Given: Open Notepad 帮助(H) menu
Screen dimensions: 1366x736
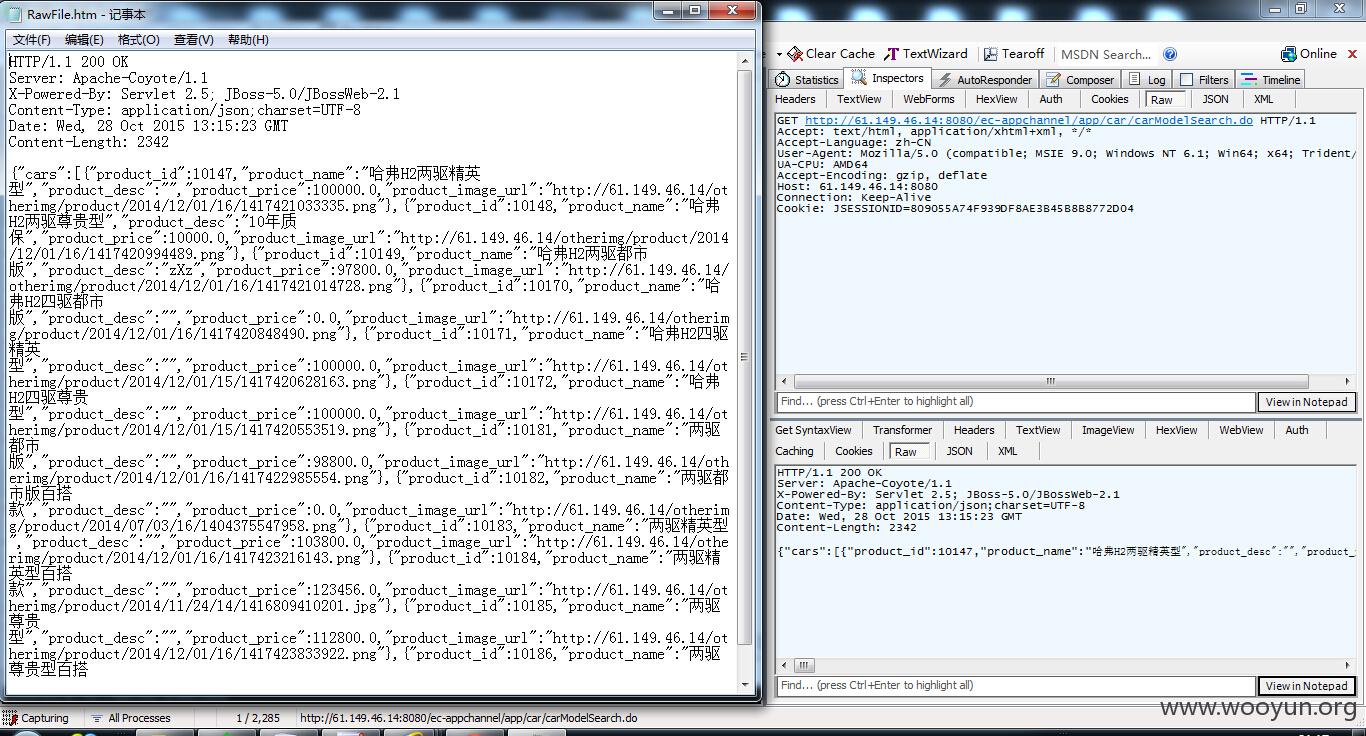Looking at the screenshot, I should pyautogui.click(x=248, y=40).
